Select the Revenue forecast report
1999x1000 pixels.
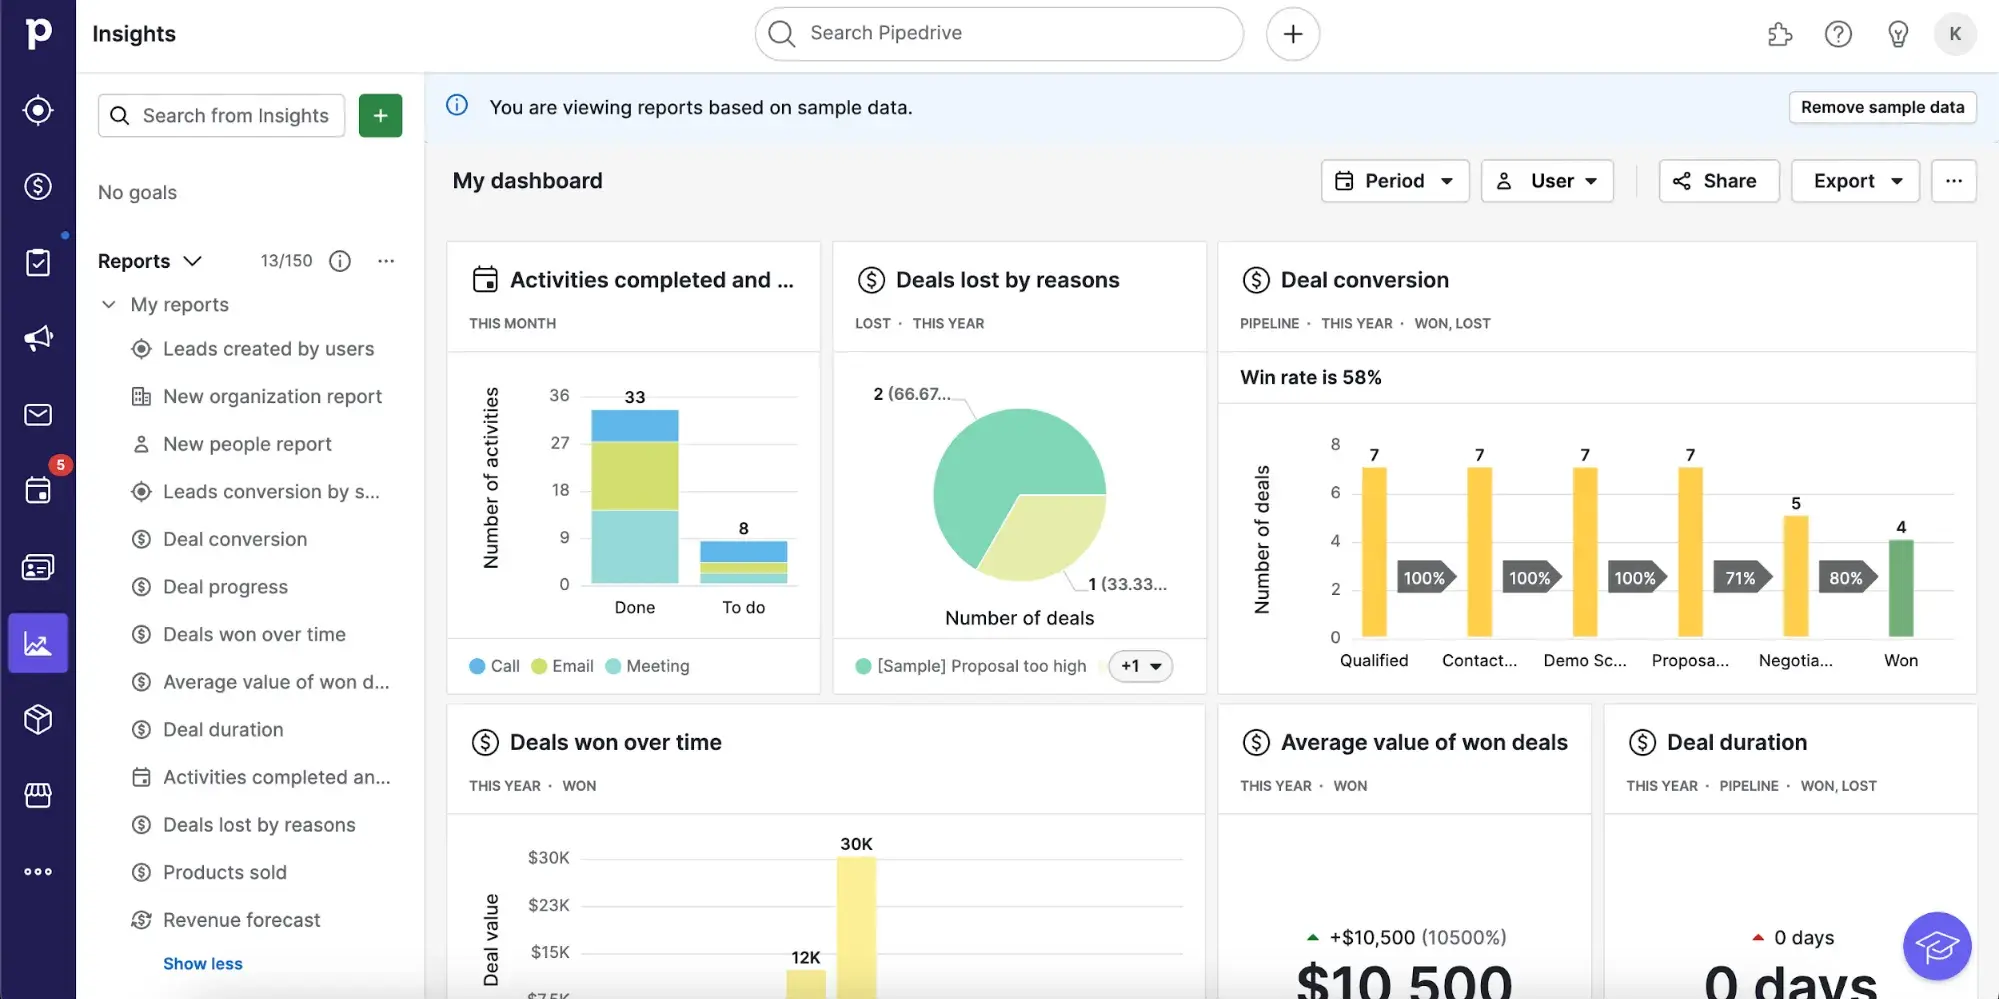click(241, 920)
